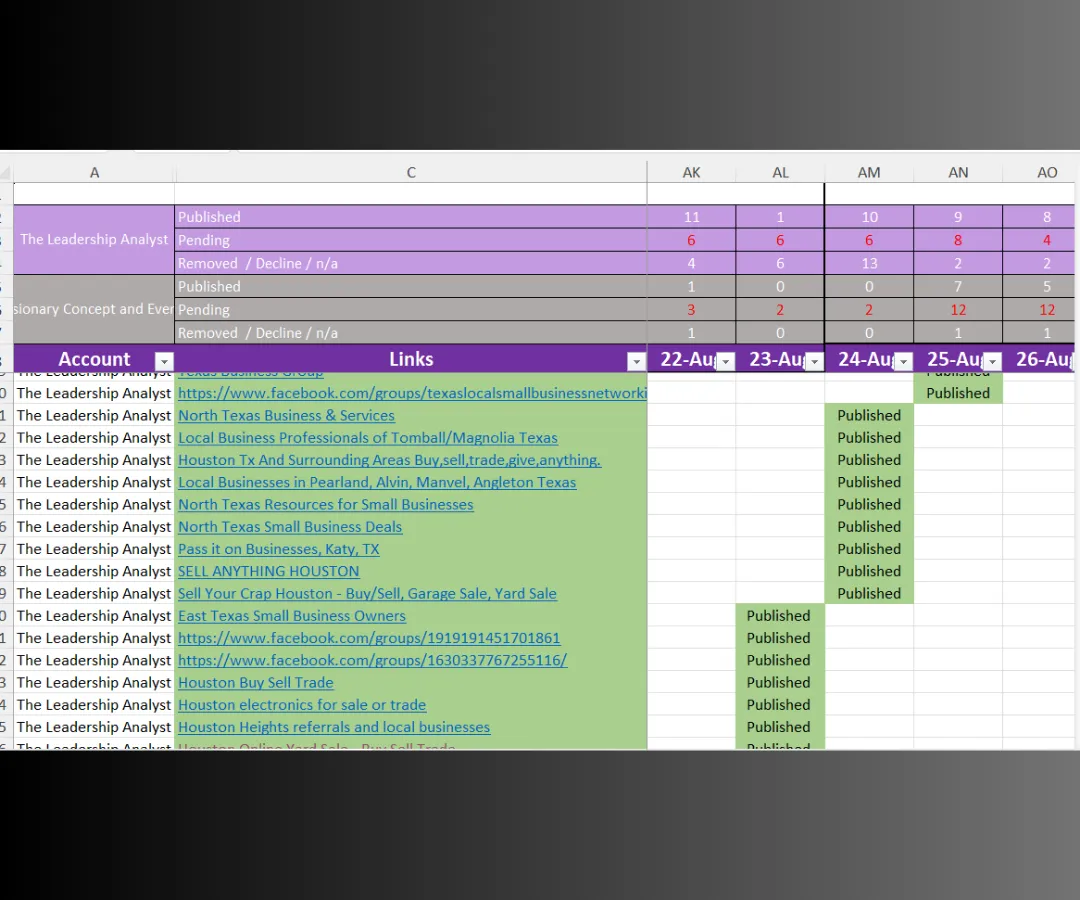Open the Account column filter dropdown
Viewport: 1080px width, 900px height.
pyautogui.click(x=164, y=361)
